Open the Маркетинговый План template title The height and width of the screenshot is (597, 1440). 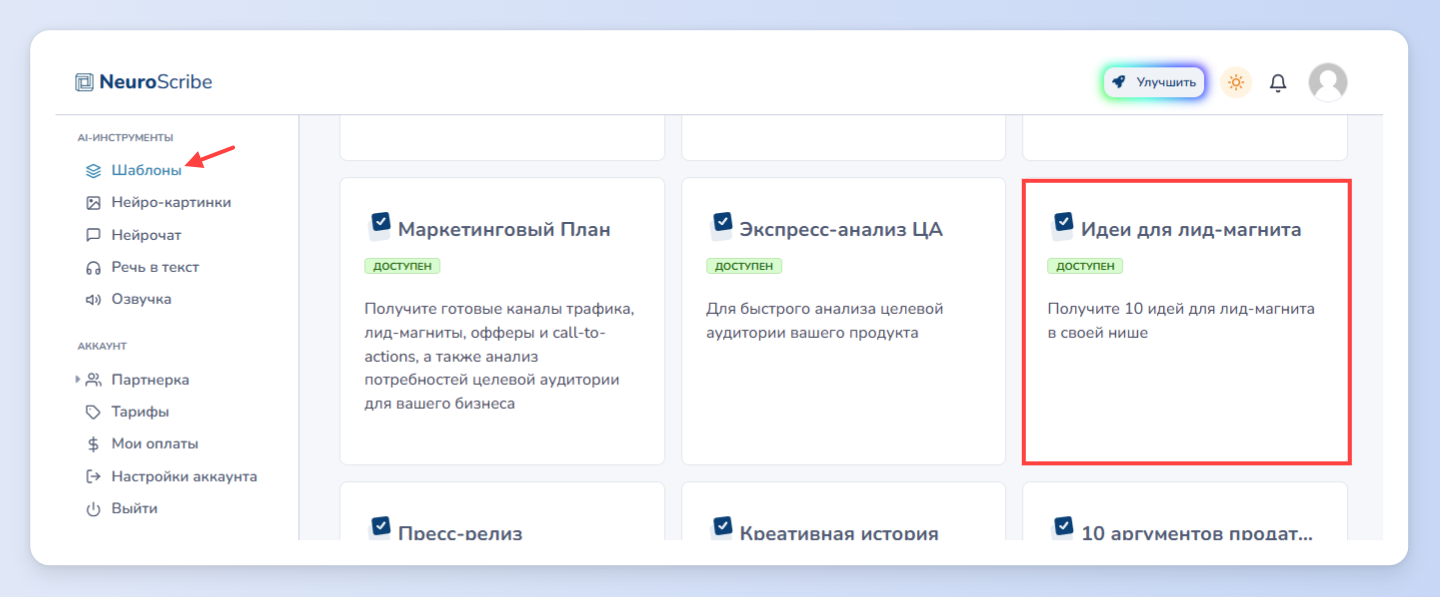pyautogui.click(x=504, y=230)
